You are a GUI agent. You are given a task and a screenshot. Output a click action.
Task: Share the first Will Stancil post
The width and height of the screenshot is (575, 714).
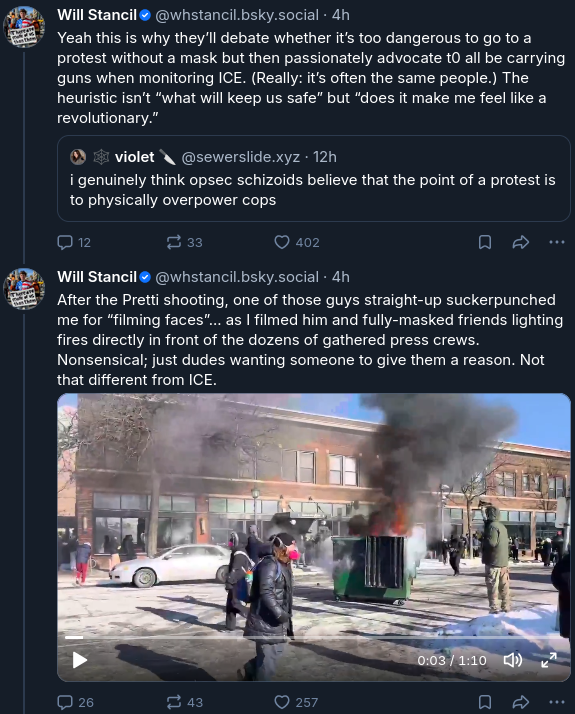click(x=520, y=242)
